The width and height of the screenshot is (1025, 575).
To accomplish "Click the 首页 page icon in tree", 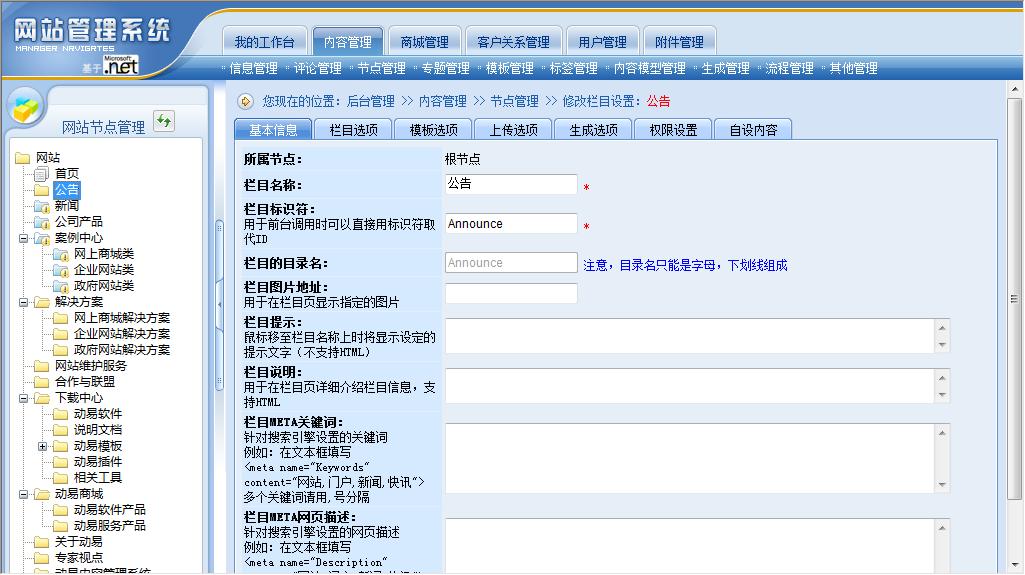I will click(41, 174).
